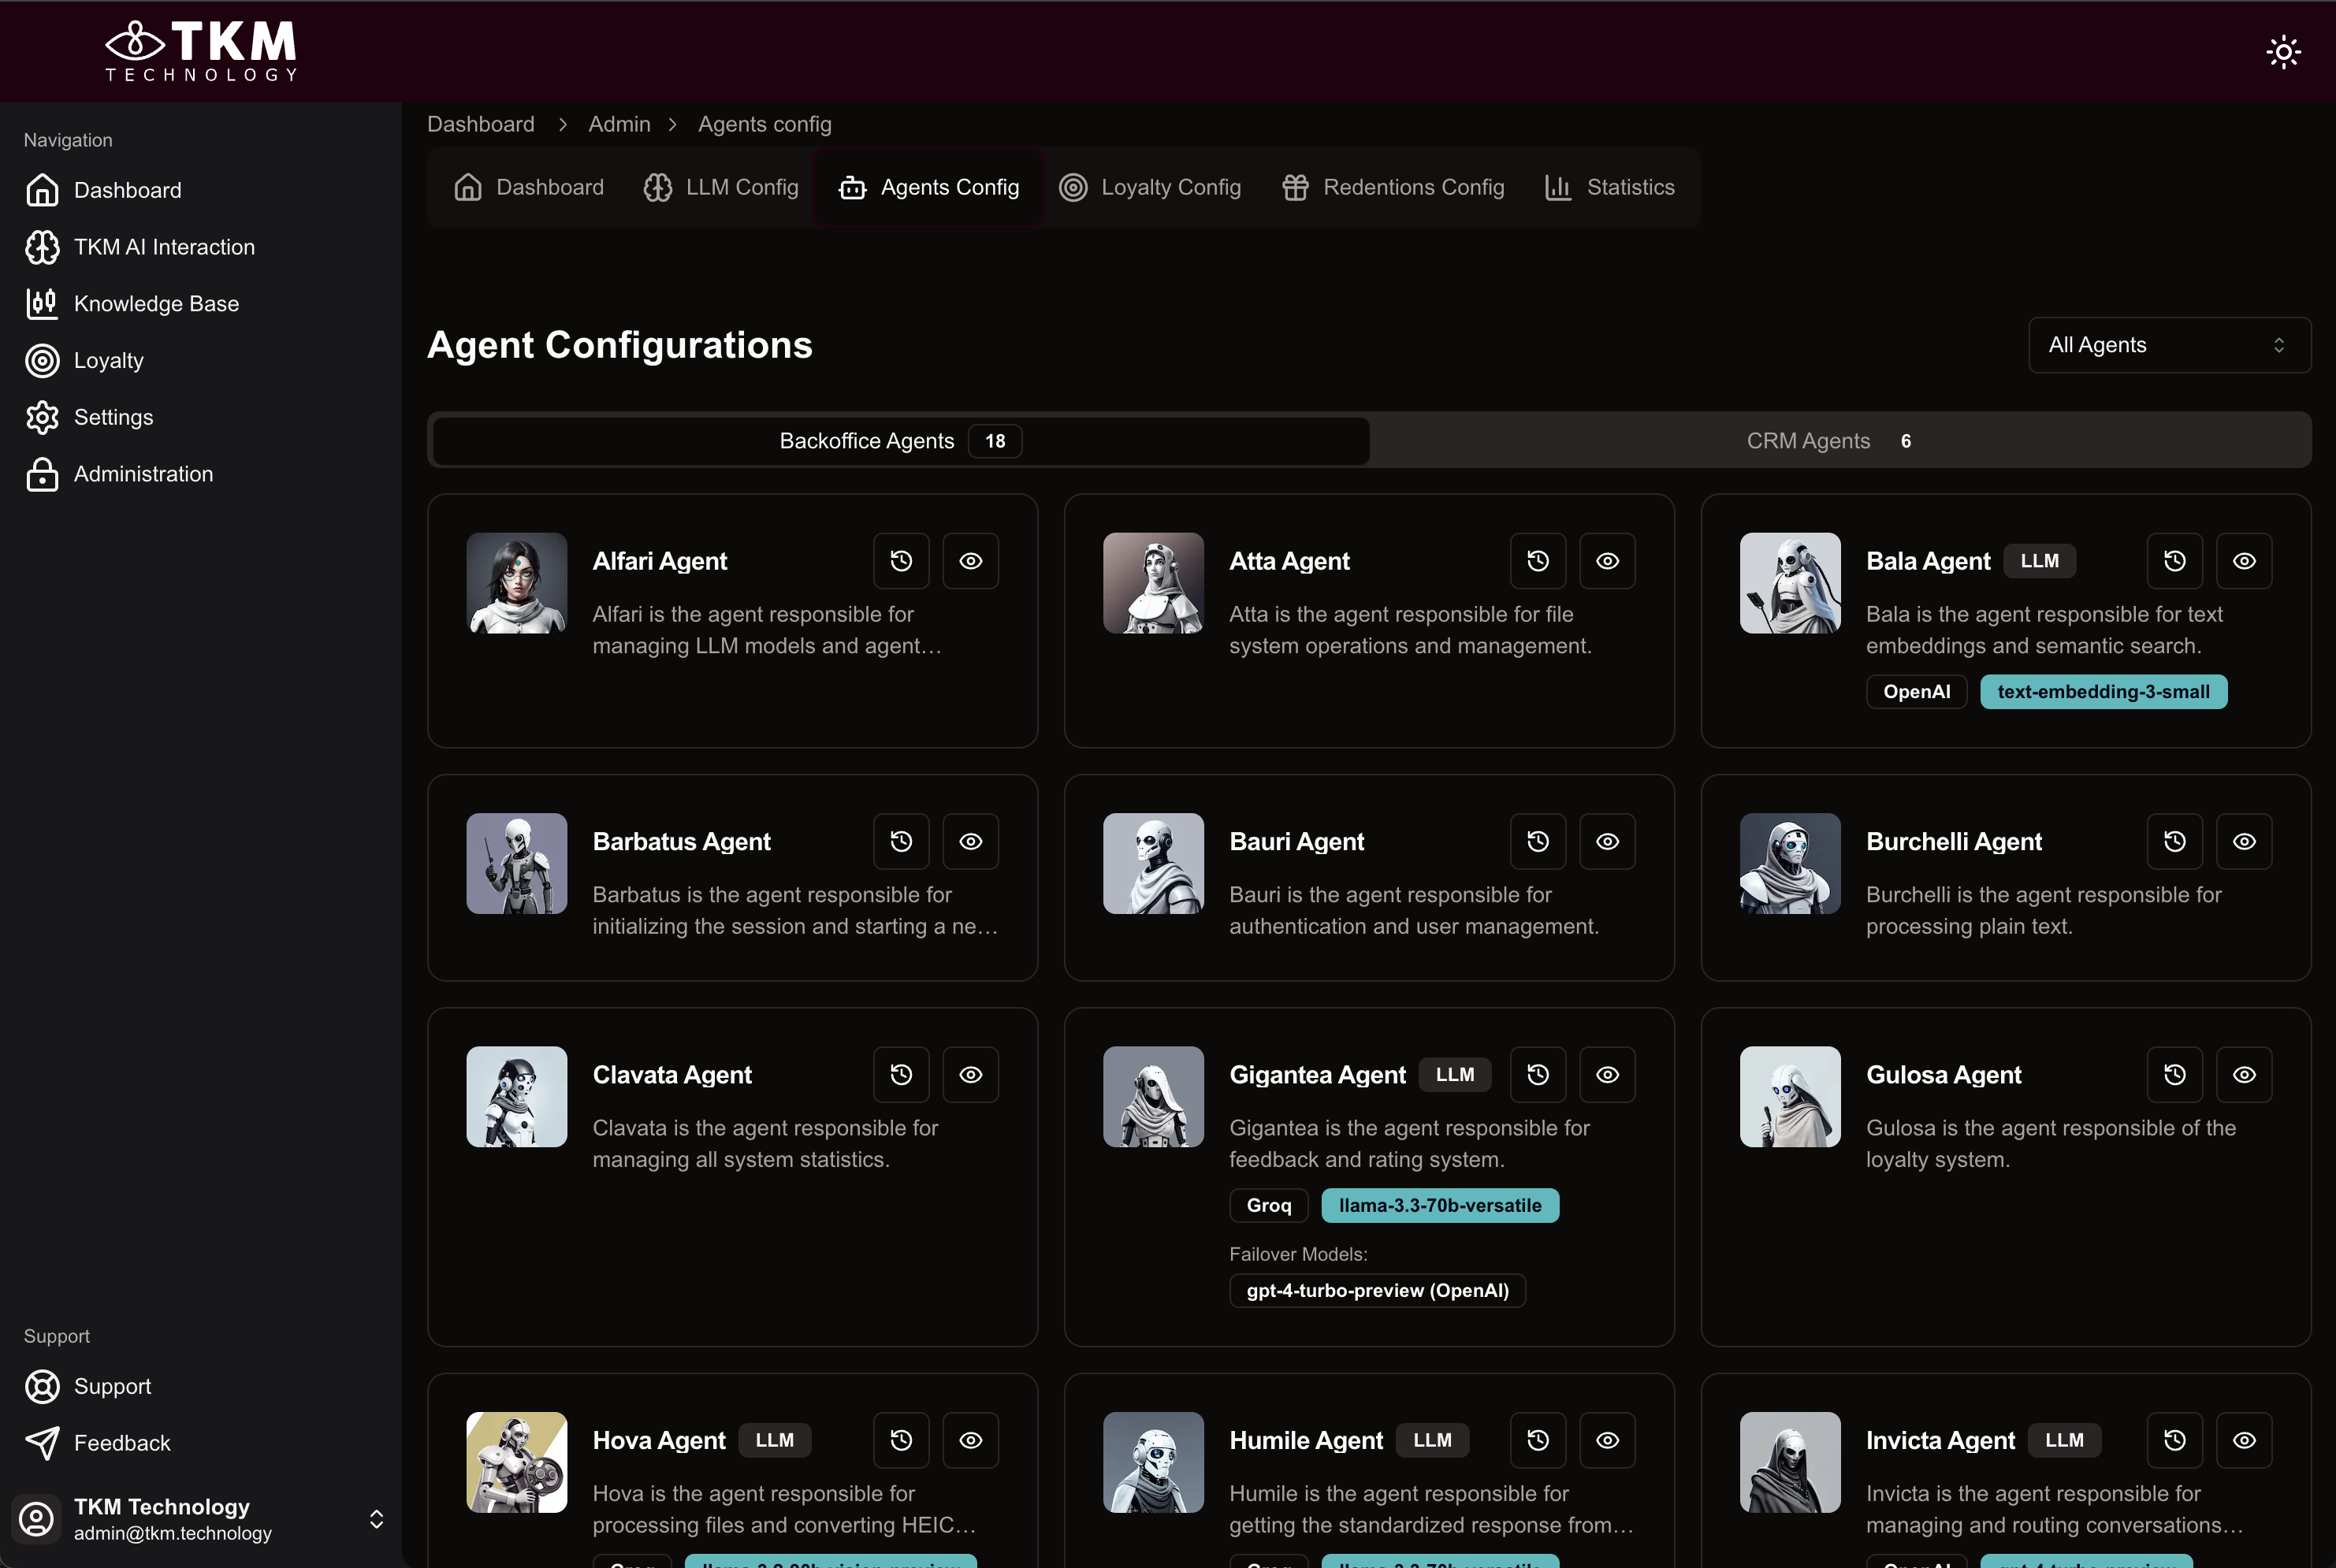The height and width of the screenshot is (1568, 2336).
Task: Toggle the eye icon on Bala Agent
Action: (x=2244, y=561)
